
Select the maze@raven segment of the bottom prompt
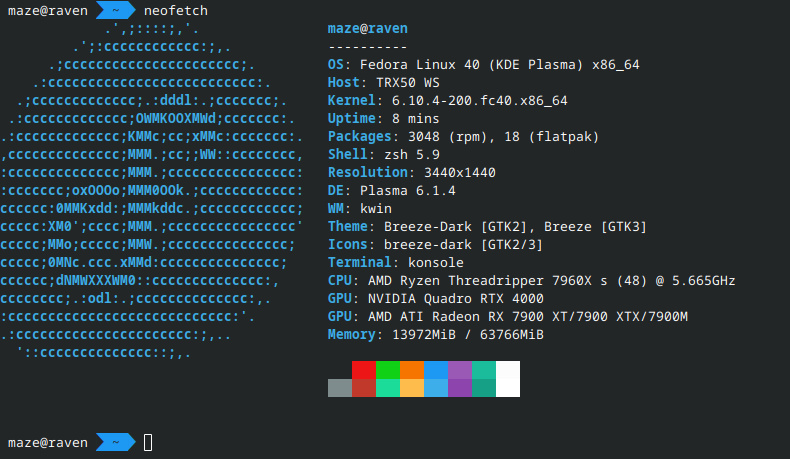coord(46,442)
